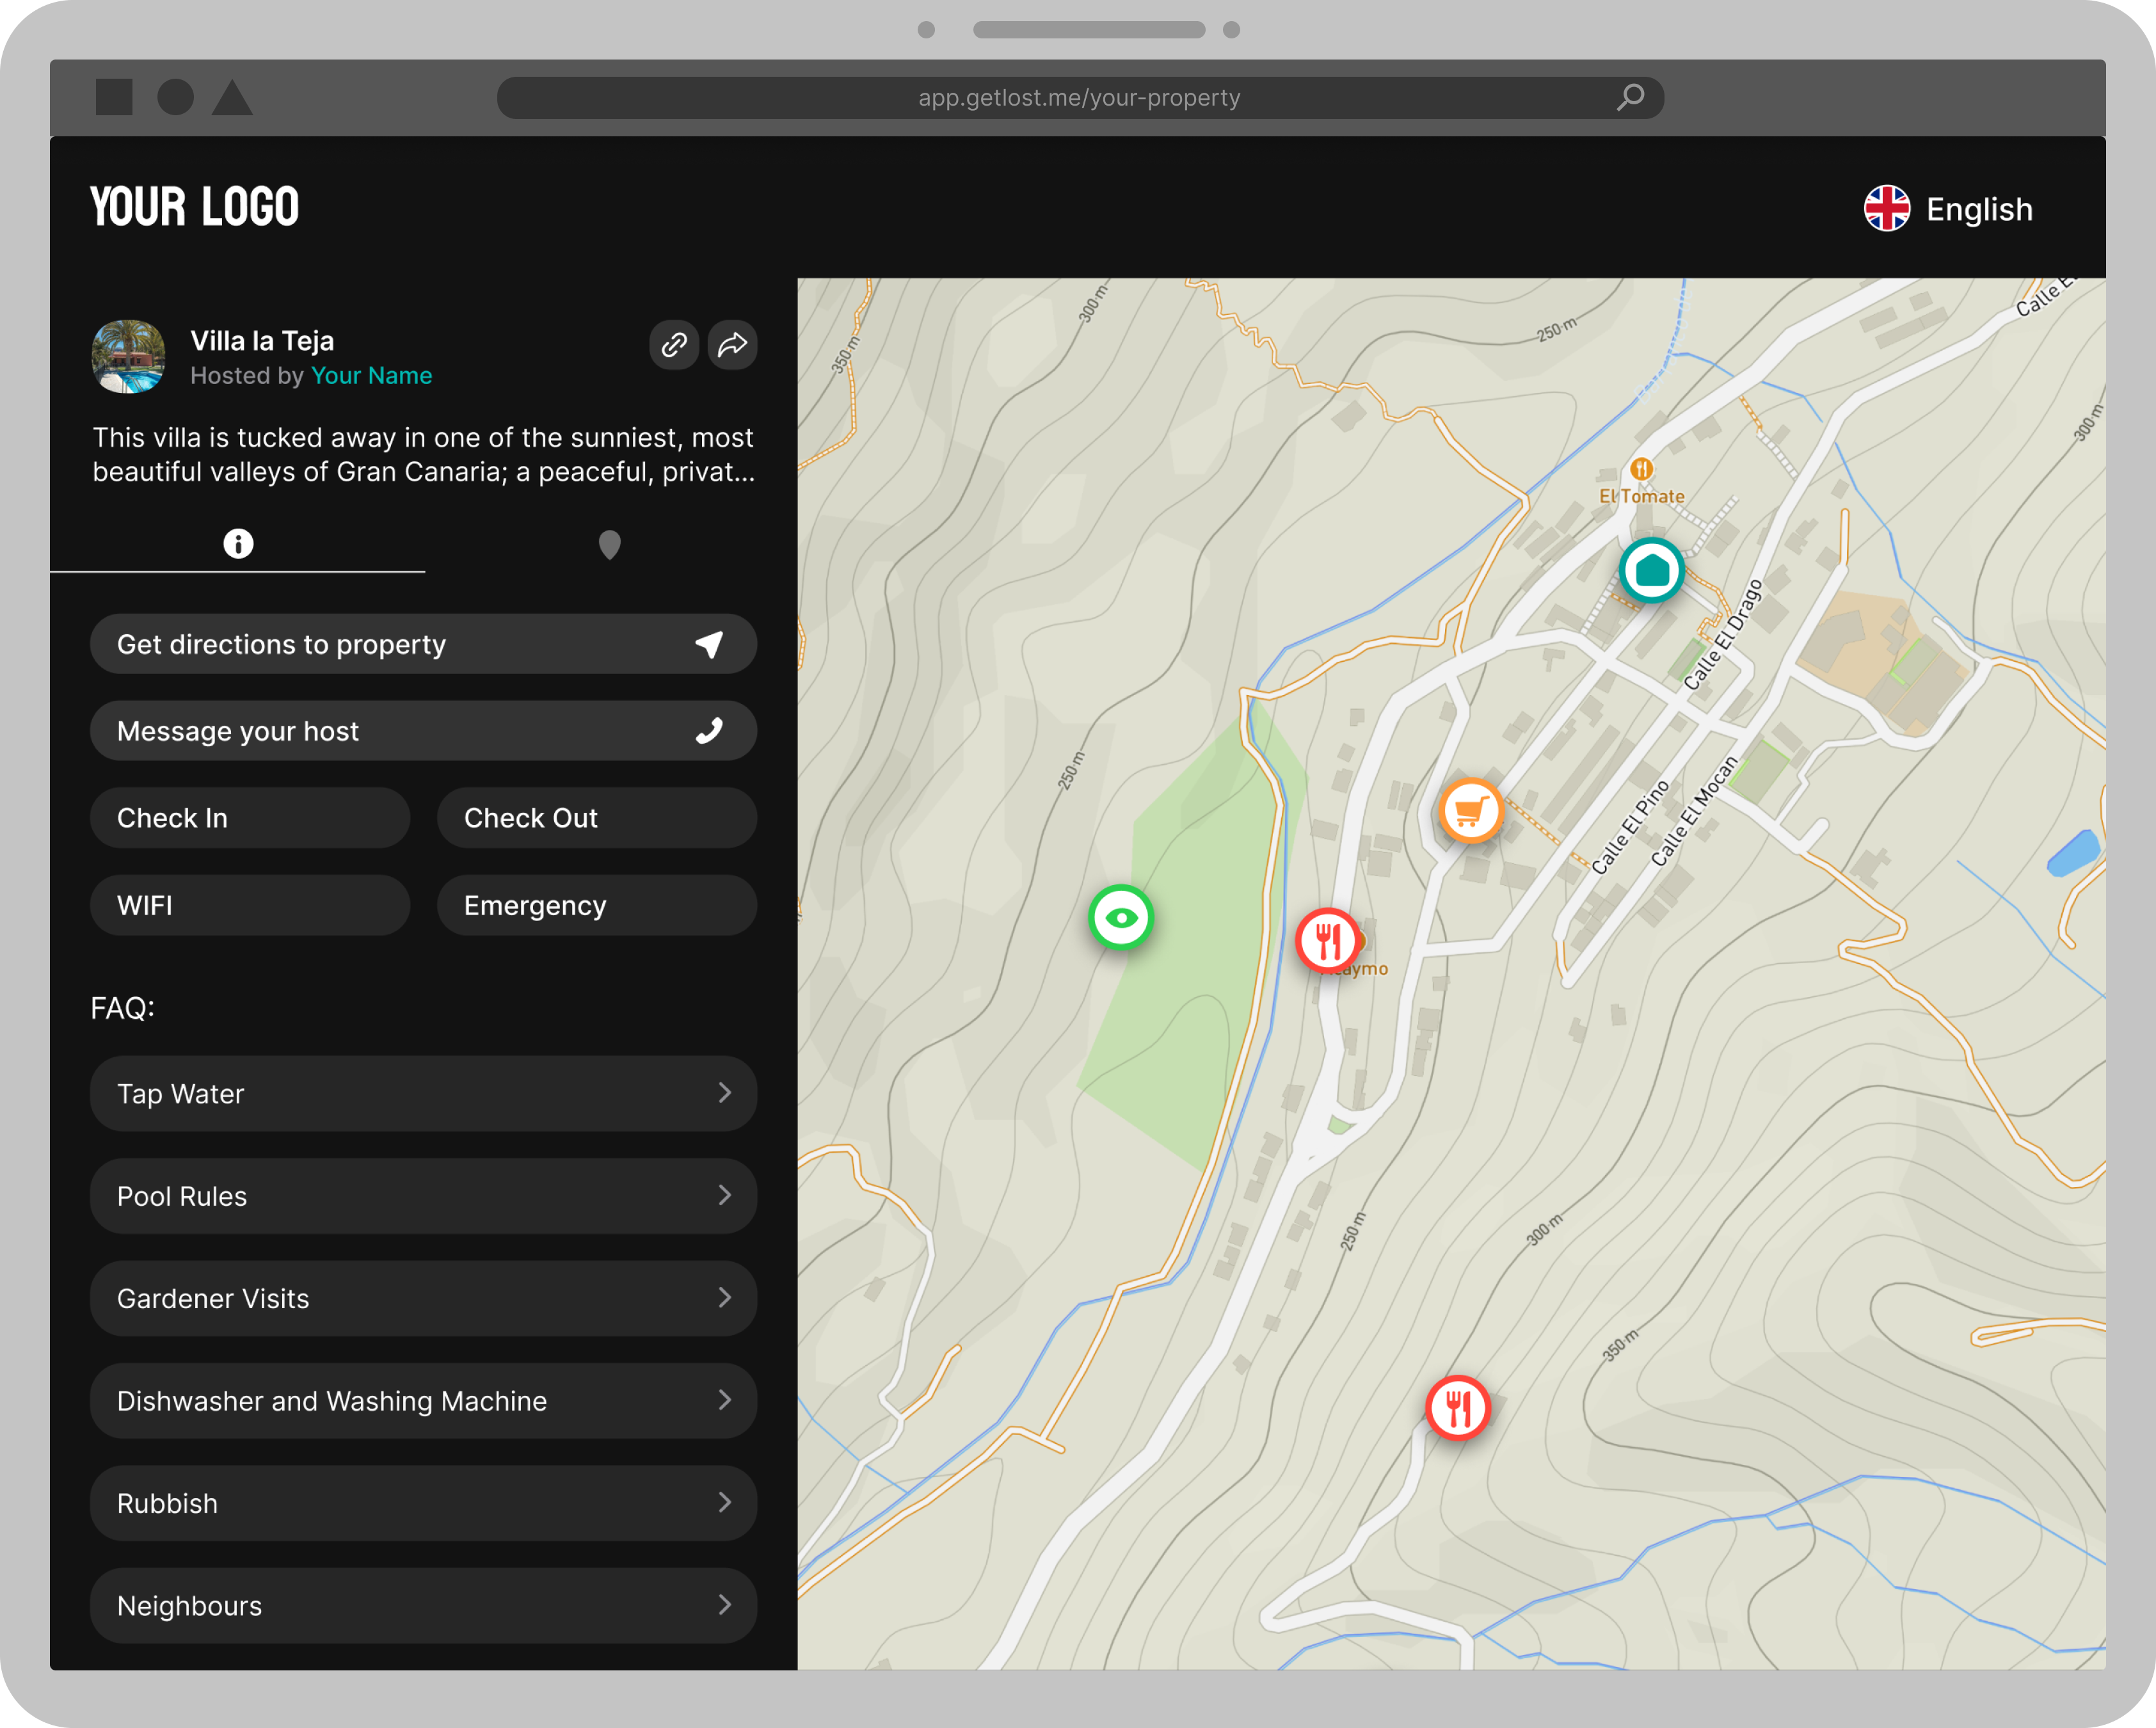The height and width of the screenshot is (1728, 2156).
Task: Click the share arrow icon
Action: point(732,345)
